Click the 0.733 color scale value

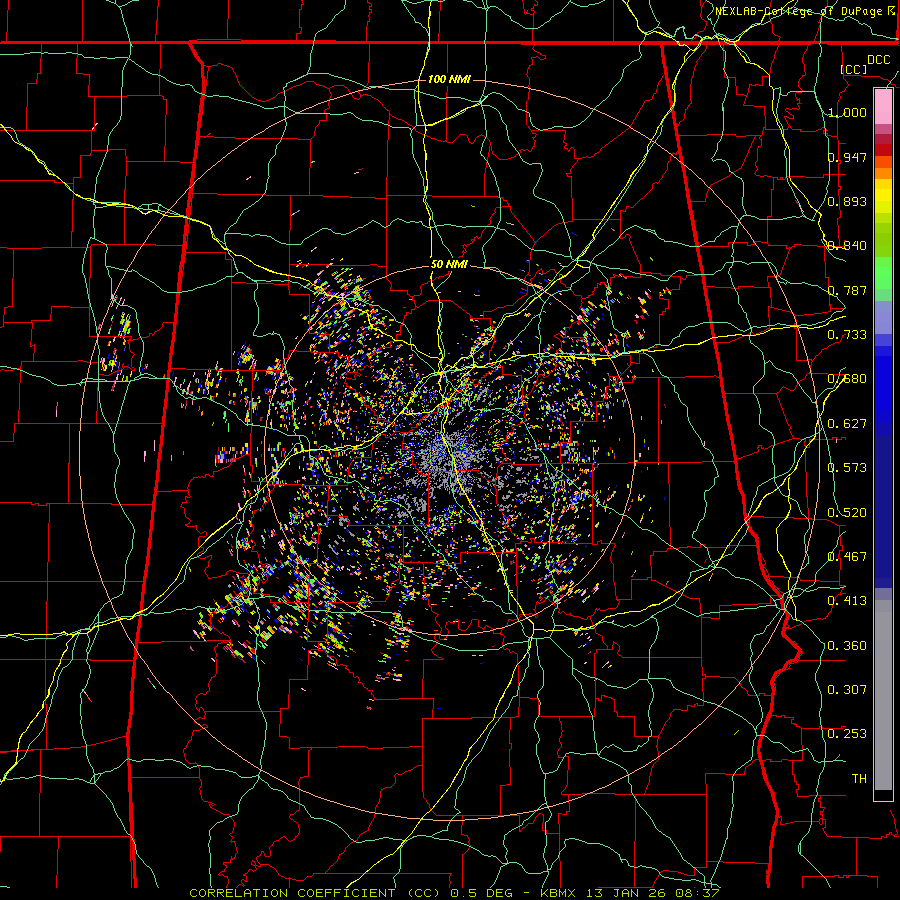(847, 335)
